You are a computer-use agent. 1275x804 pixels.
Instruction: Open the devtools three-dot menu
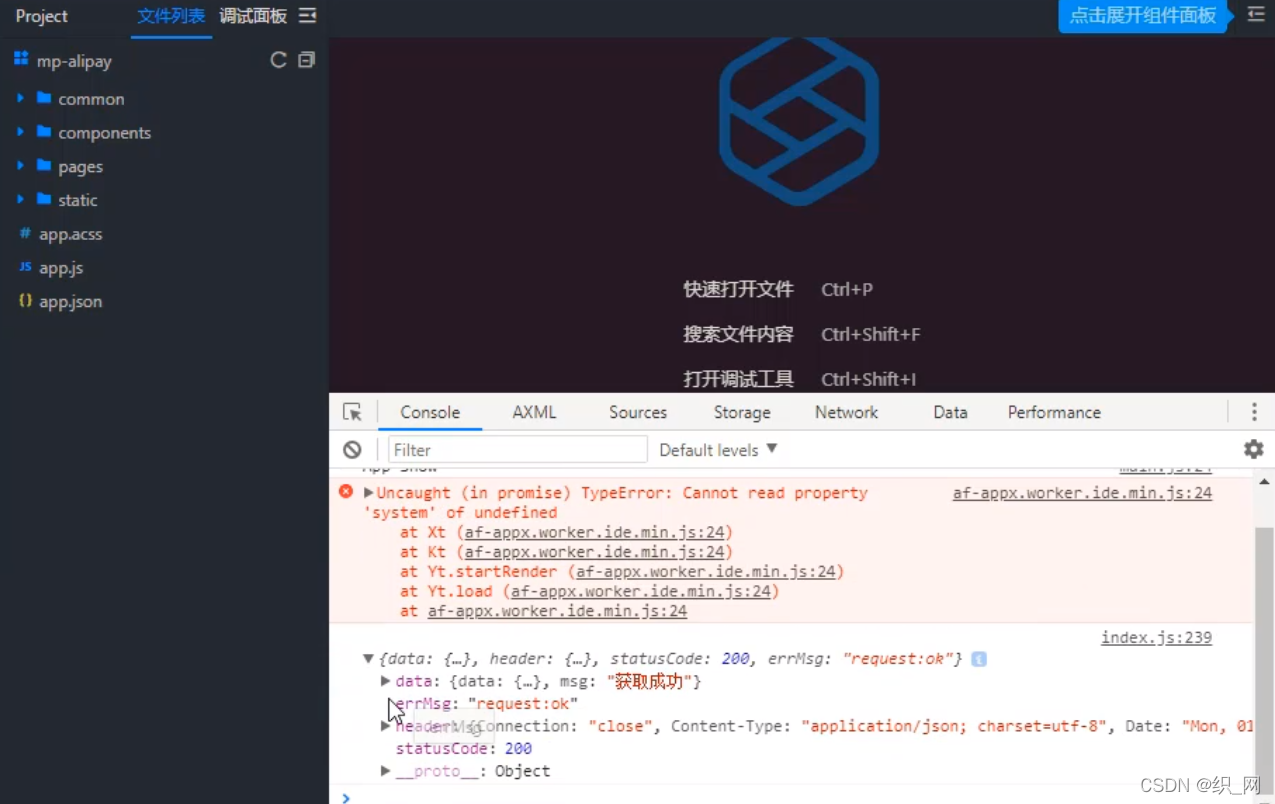coord(1254,412)
